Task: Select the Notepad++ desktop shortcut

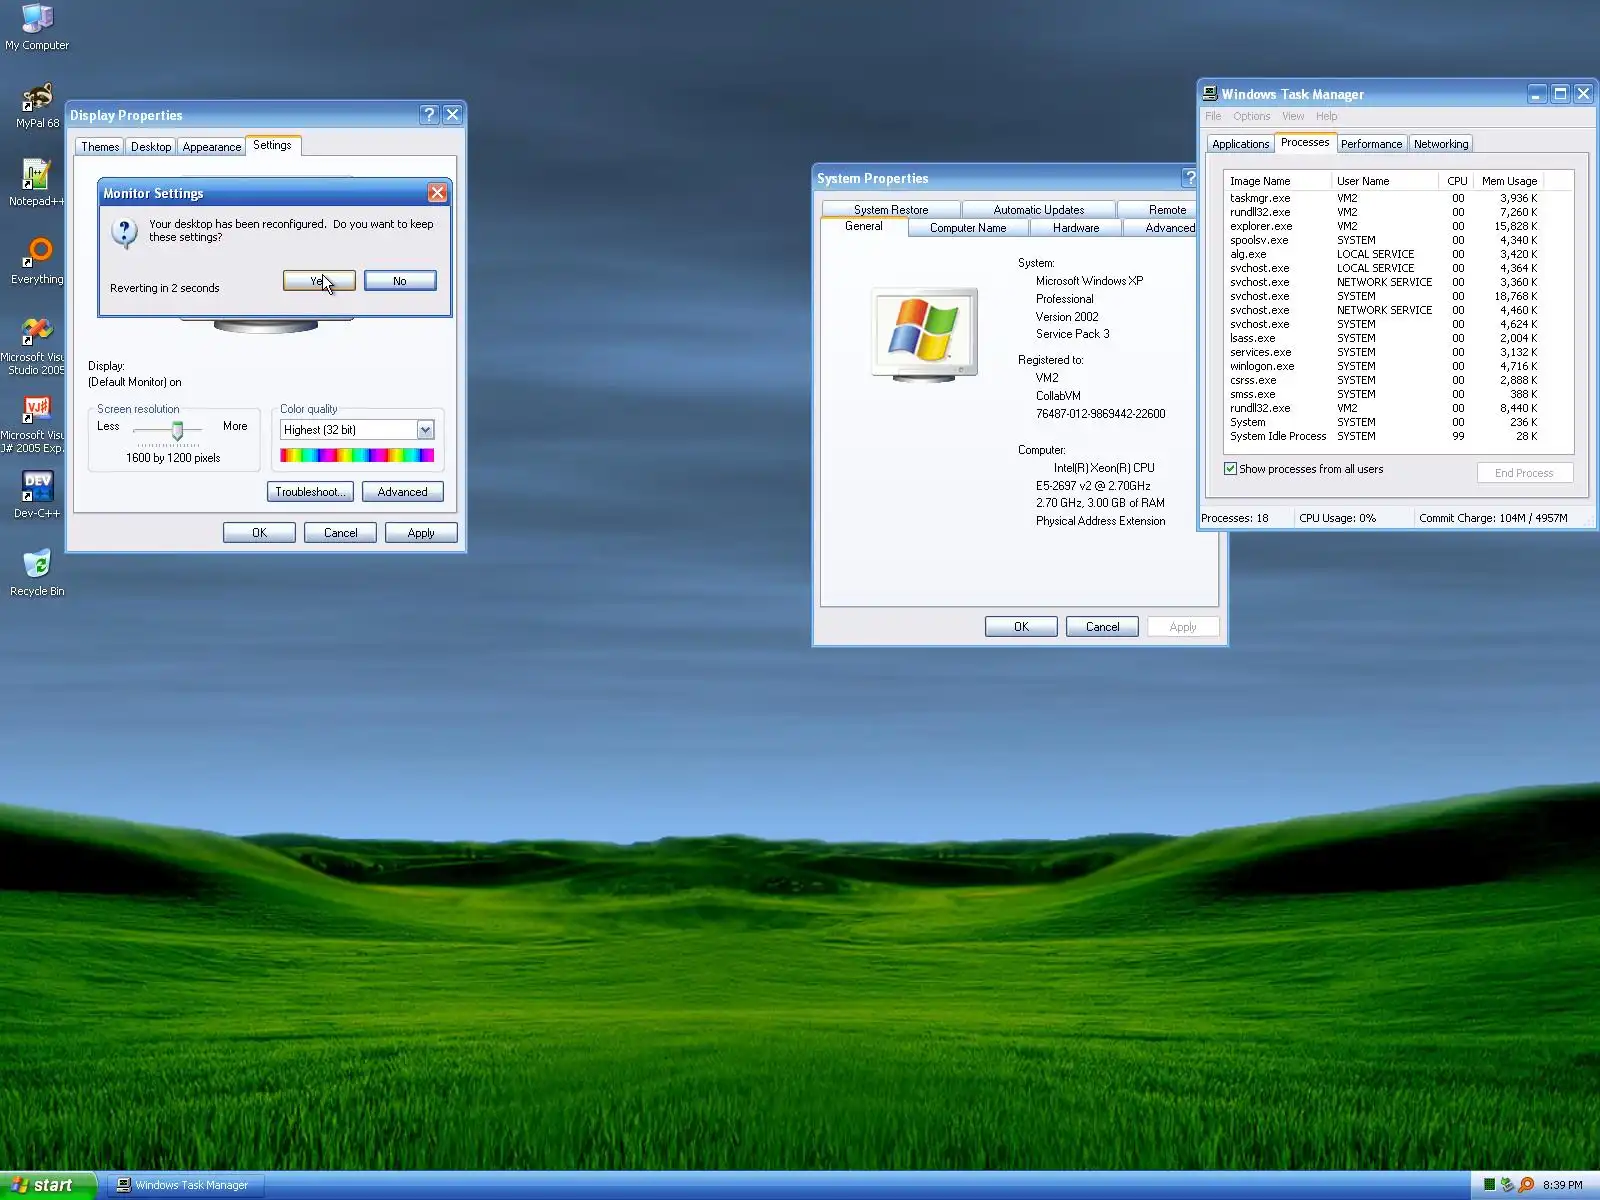Action: (37, 183)
